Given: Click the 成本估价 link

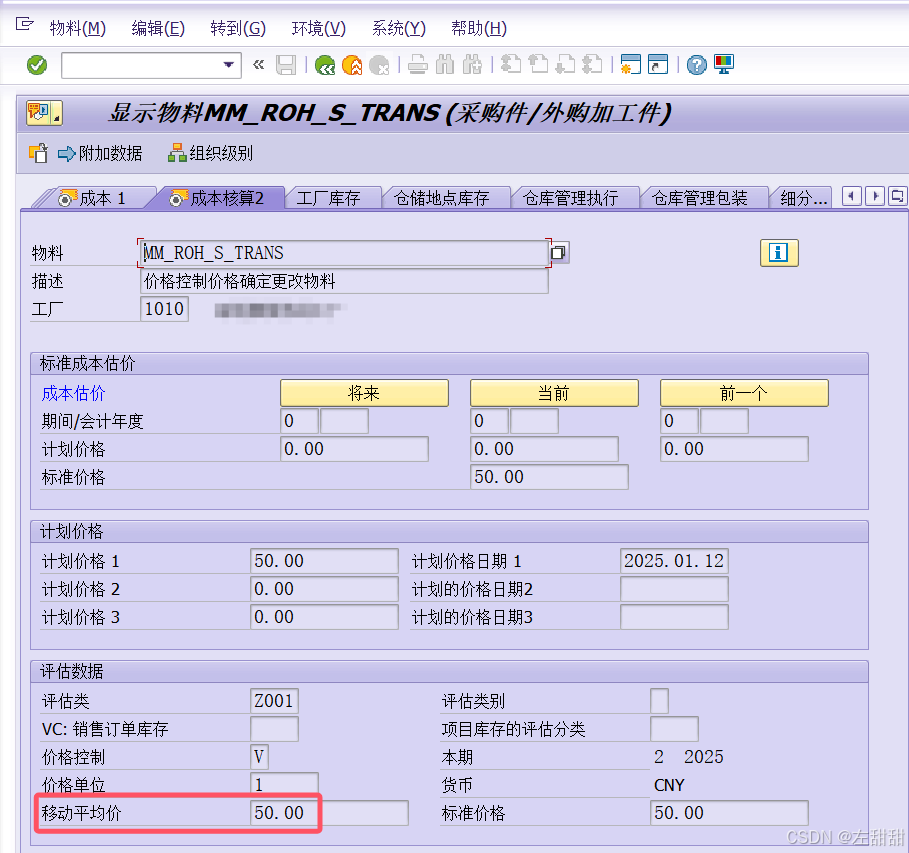Looking at the screenshot, I should click(x=73, y=393).
